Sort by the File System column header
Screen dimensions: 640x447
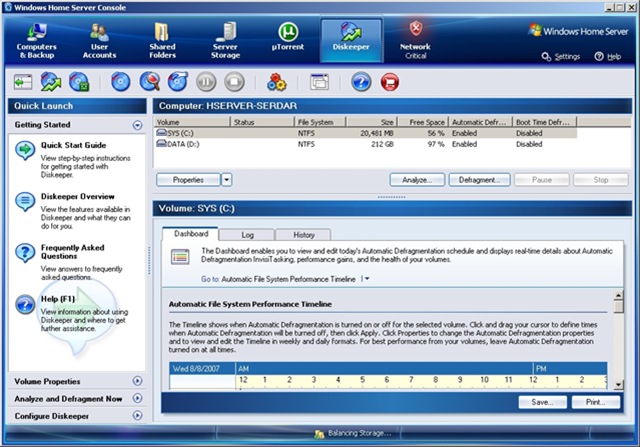coord(320,122)
